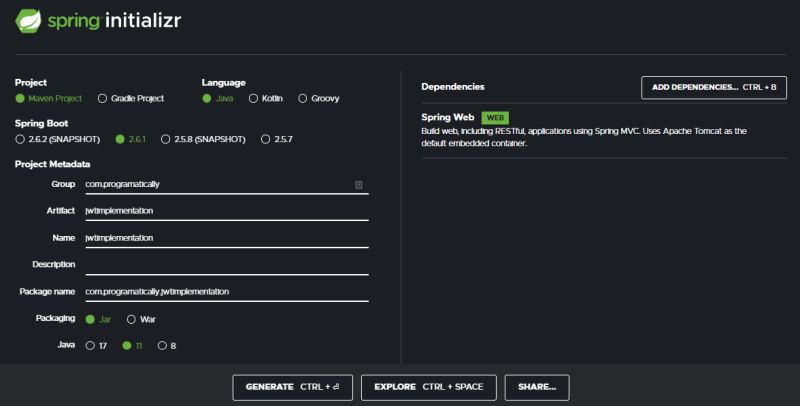
Task: Choose Groovy as the language
Action: click(x=303, y=98)
